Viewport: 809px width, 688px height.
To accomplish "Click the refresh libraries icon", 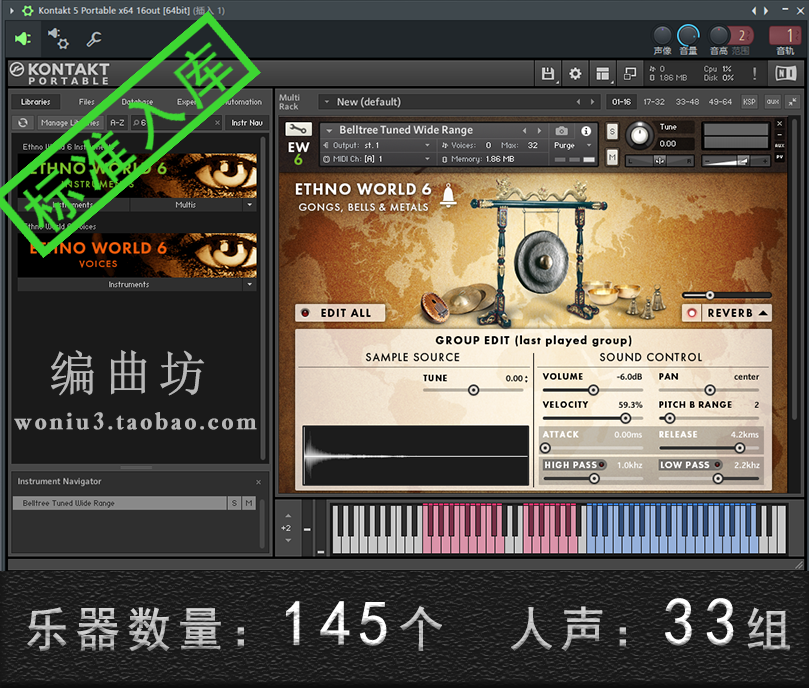I will pos(22,123).
